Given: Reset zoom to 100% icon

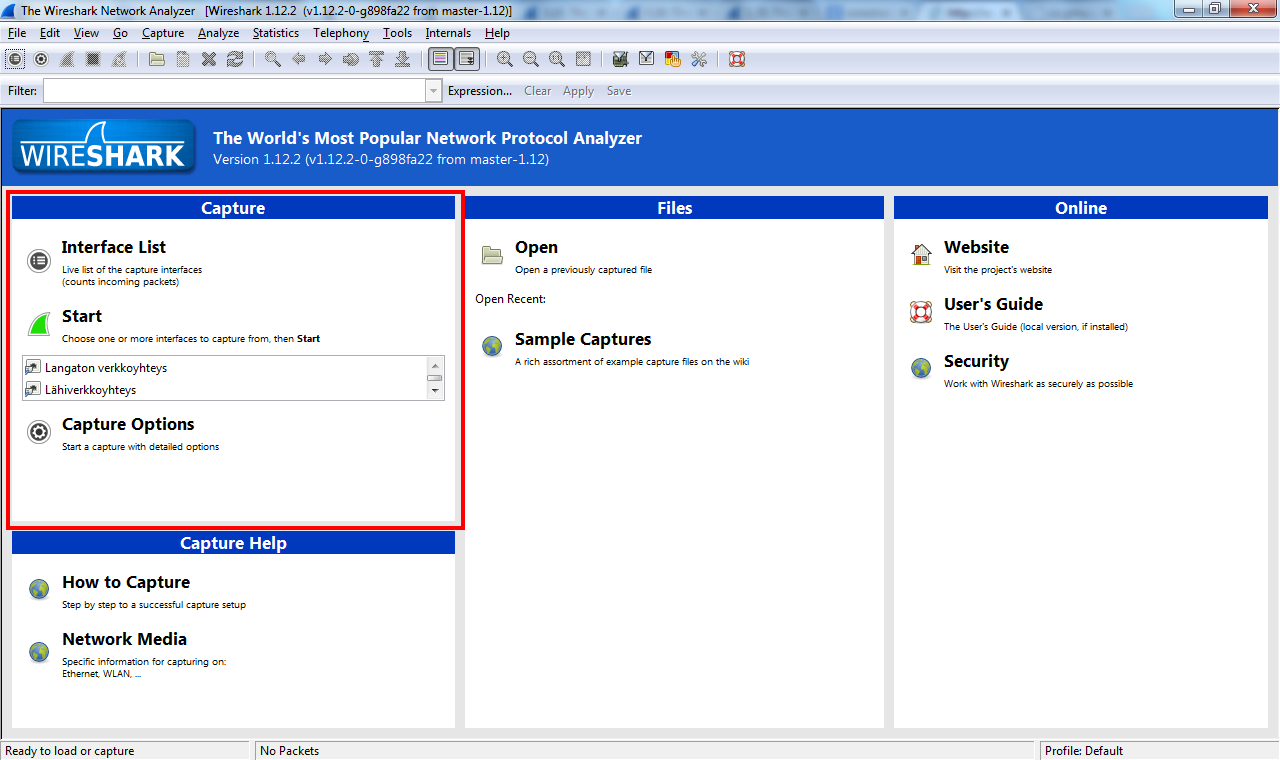Looking at the screenshot, I should tap(557, 59).
